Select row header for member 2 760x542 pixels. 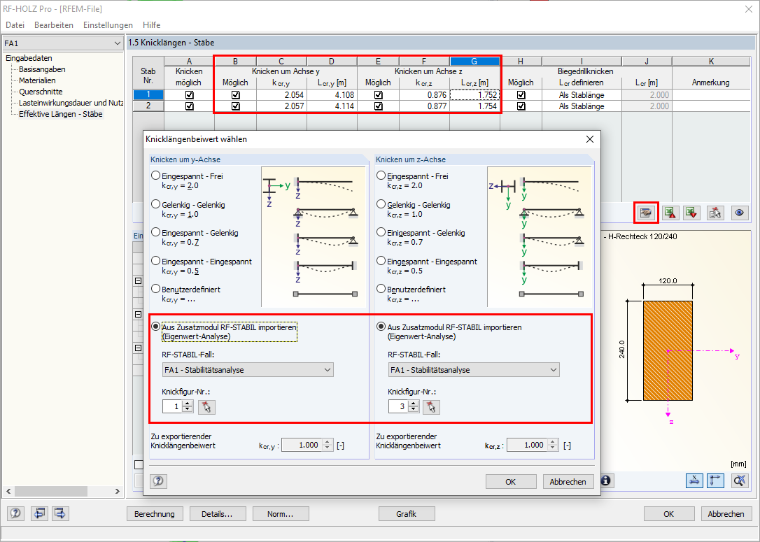click(x=148, y=106)
